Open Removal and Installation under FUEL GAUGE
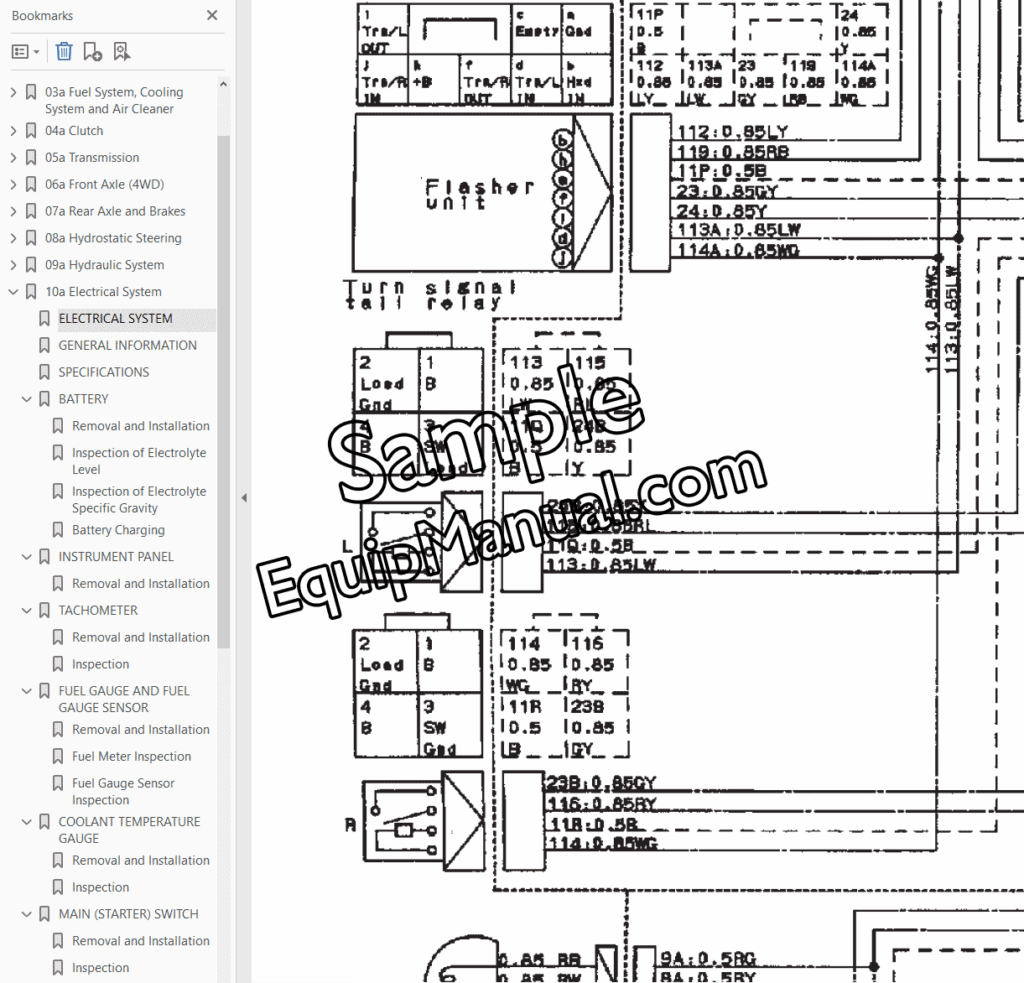The width and height of the screenshot is (1024, 983). 140,729
